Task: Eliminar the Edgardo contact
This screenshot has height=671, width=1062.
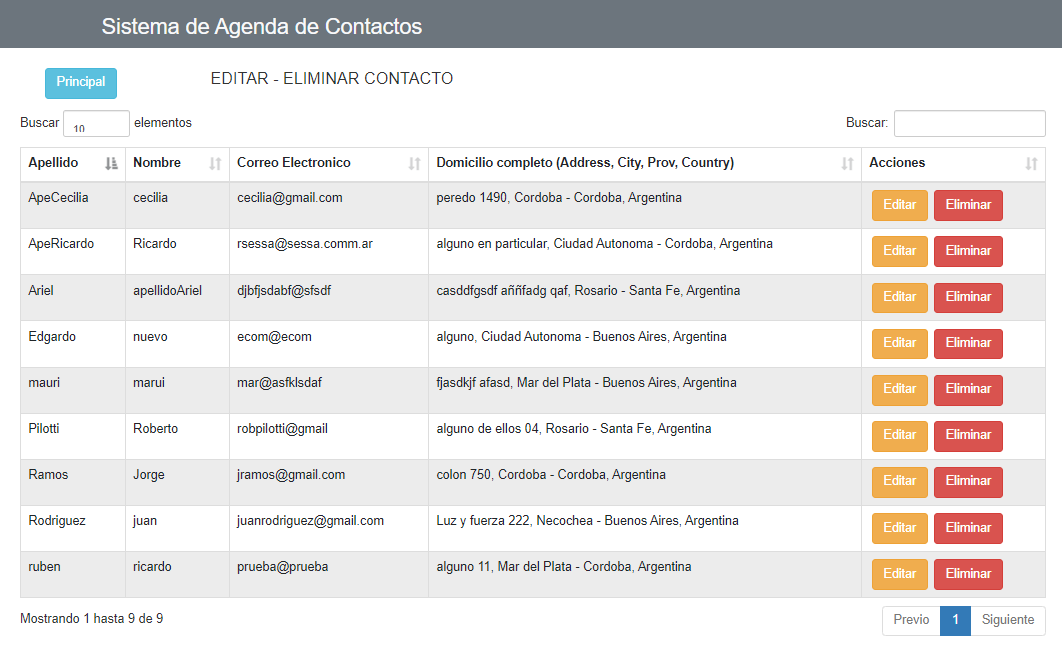Action: (968, 343)
